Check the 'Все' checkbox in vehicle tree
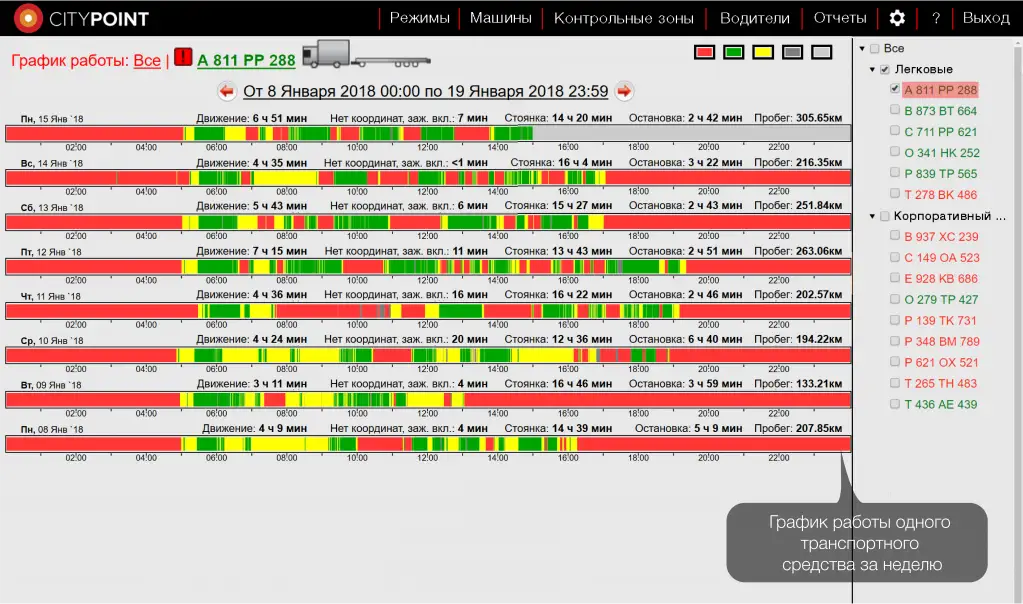1023x604 pixels. [x=875, y=49]
